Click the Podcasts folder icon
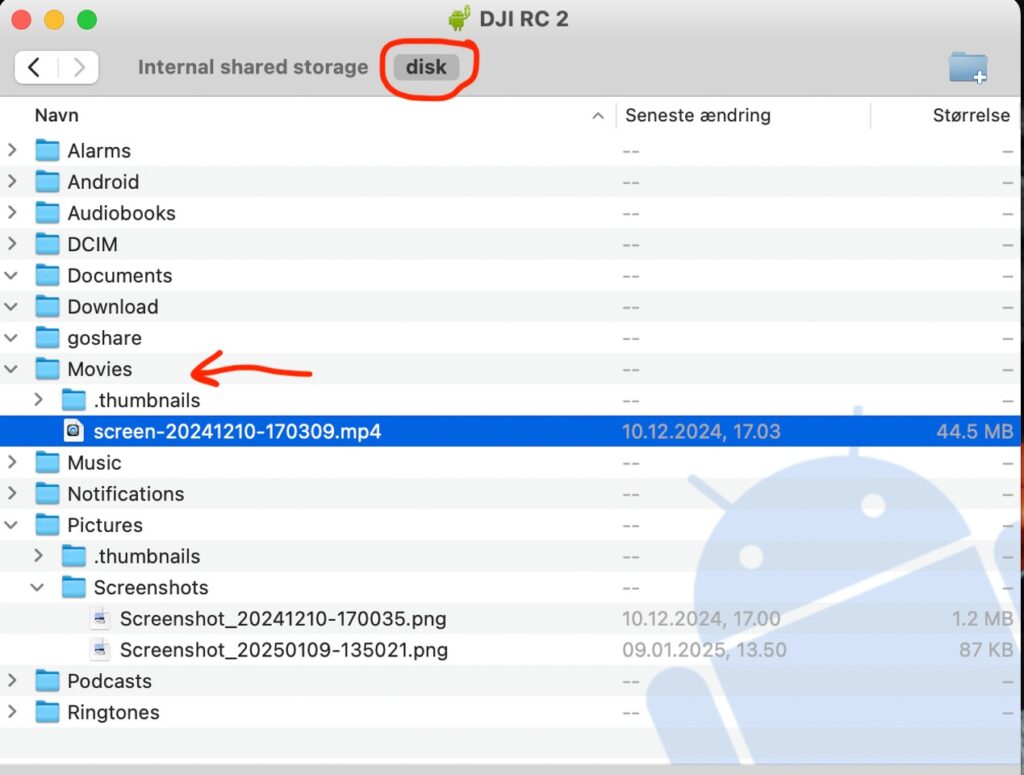 pos(47,681)
